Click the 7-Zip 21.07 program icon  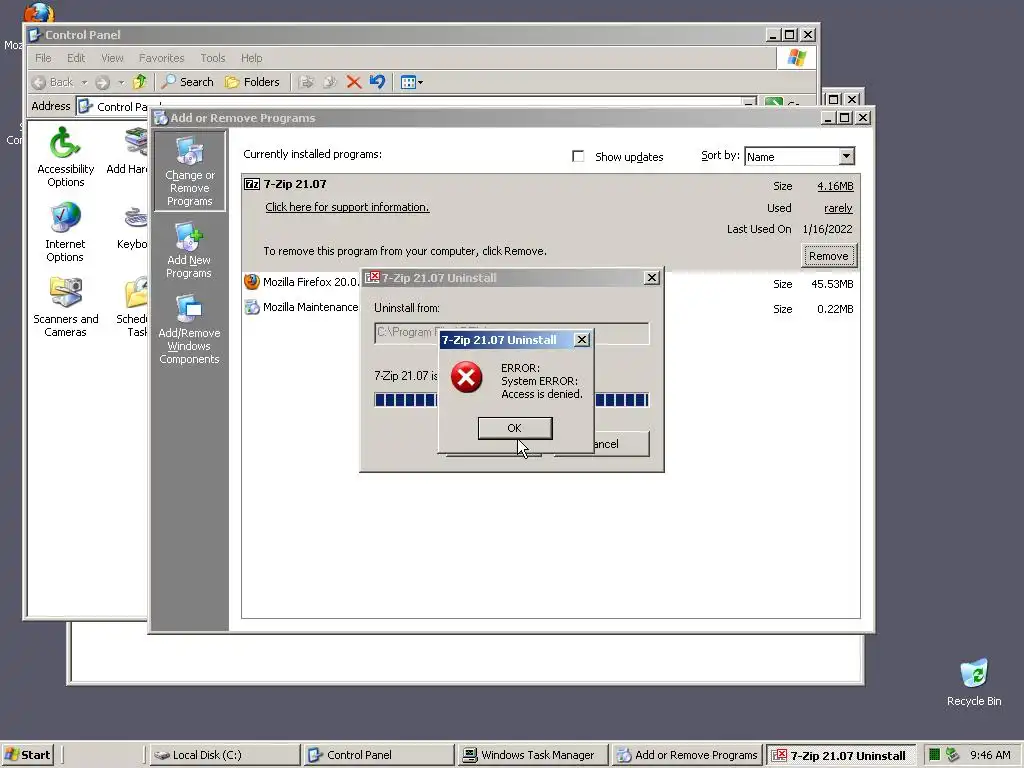(251, 184)
